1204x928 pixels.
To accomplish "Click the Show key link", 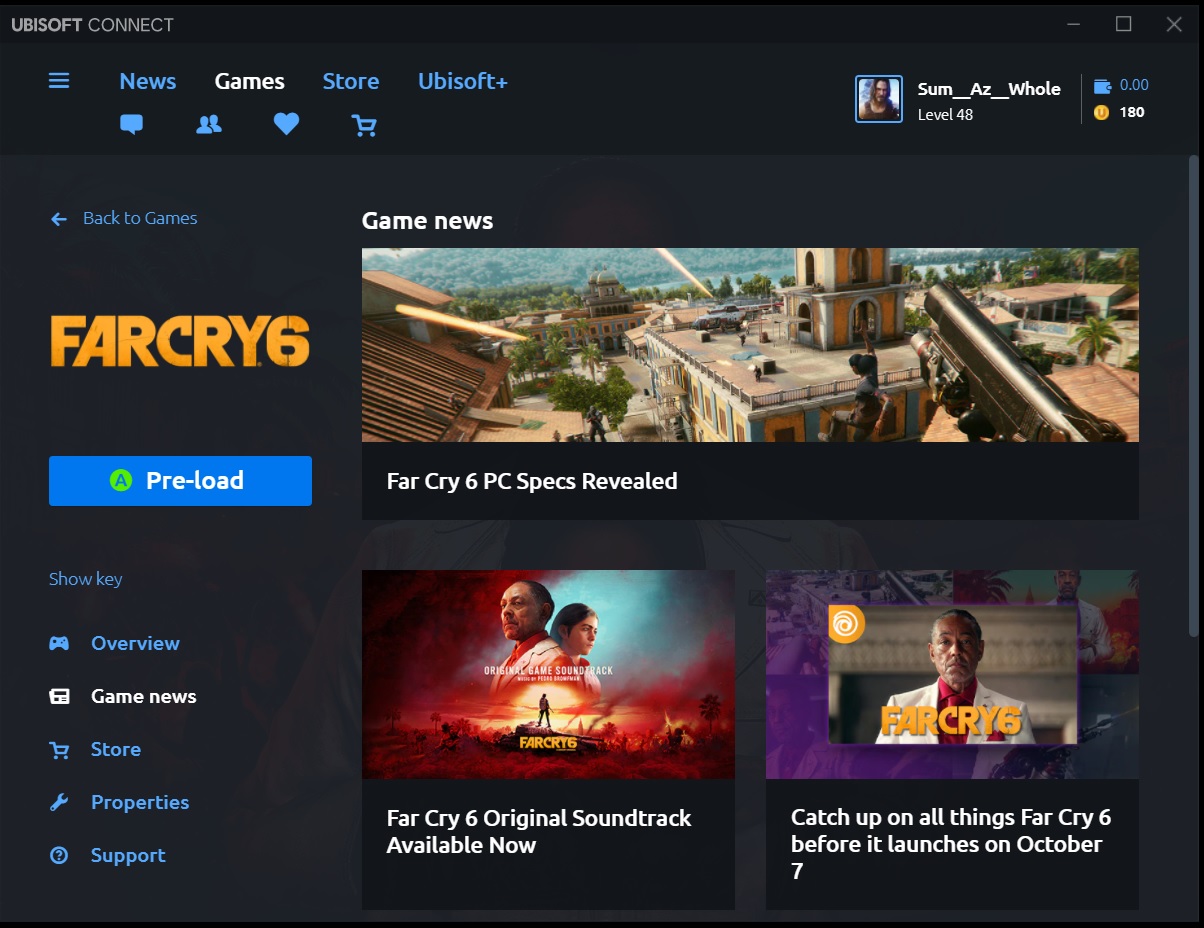I will coord(86,579).
